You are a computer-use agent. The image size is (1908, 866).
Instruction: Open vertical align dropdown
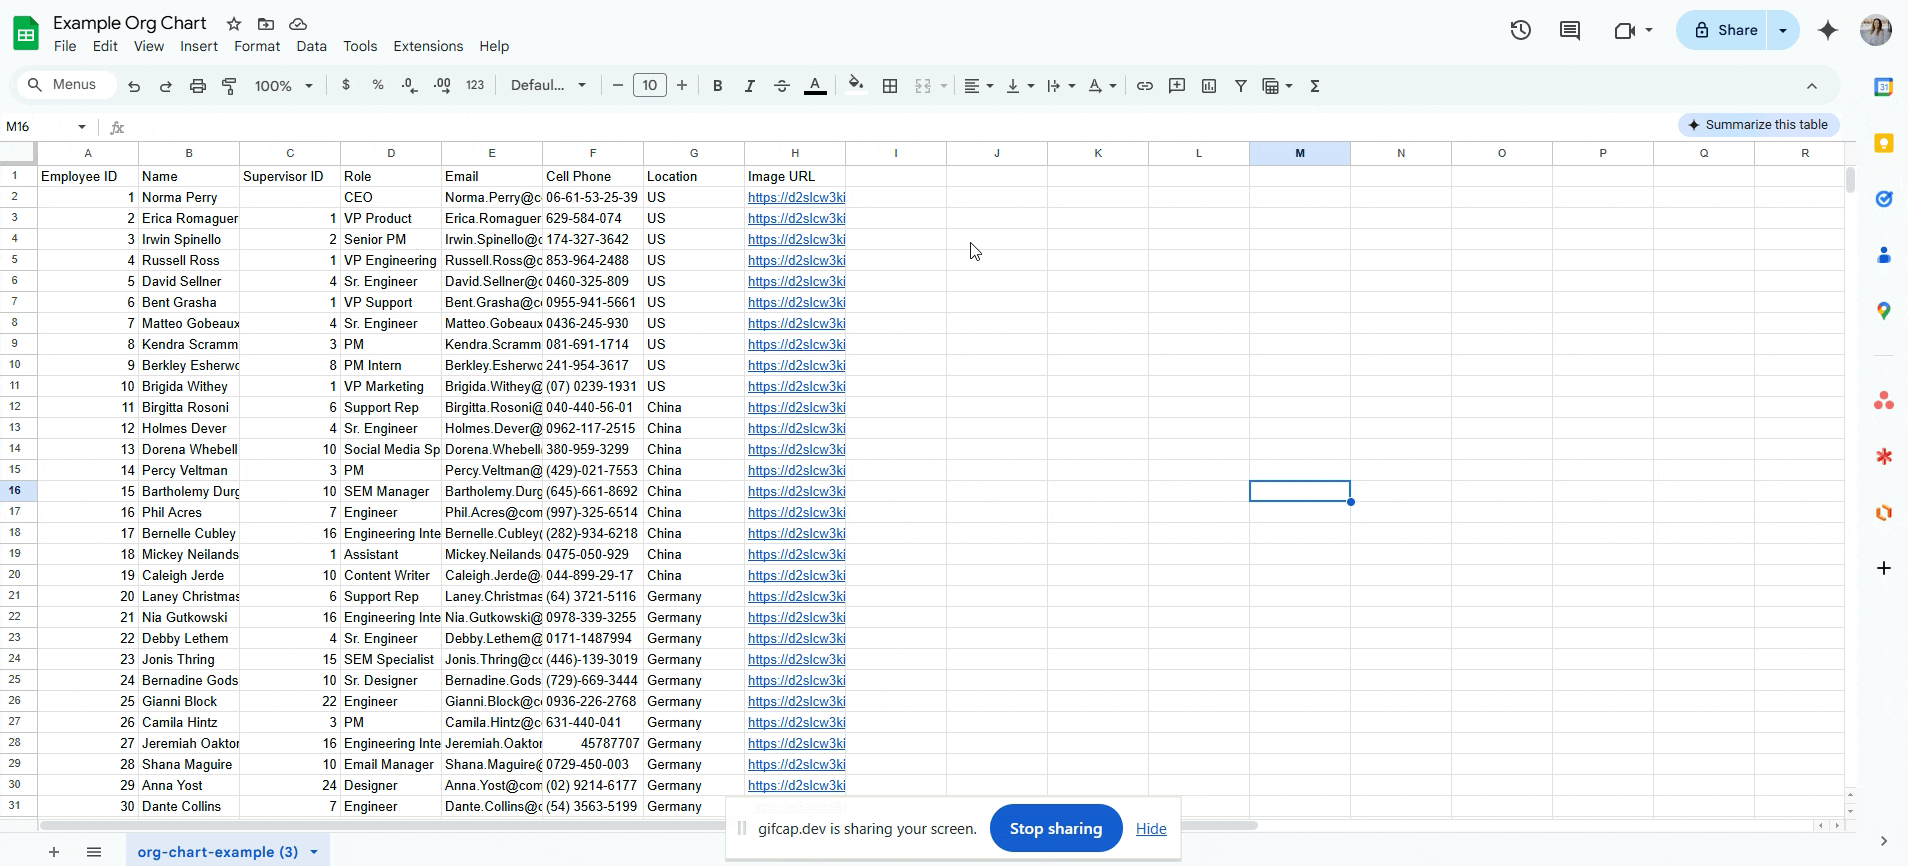click(1020, 86)
